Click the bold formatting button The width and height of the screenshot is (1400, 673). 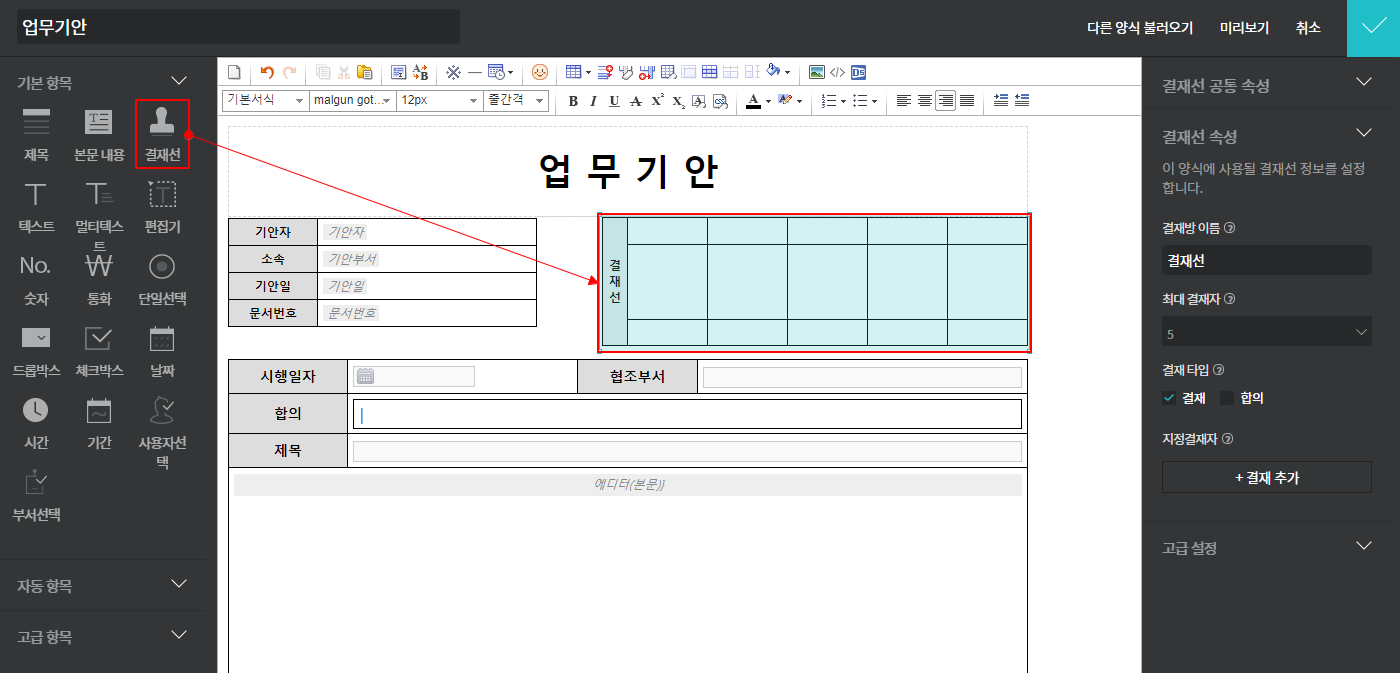573,101
